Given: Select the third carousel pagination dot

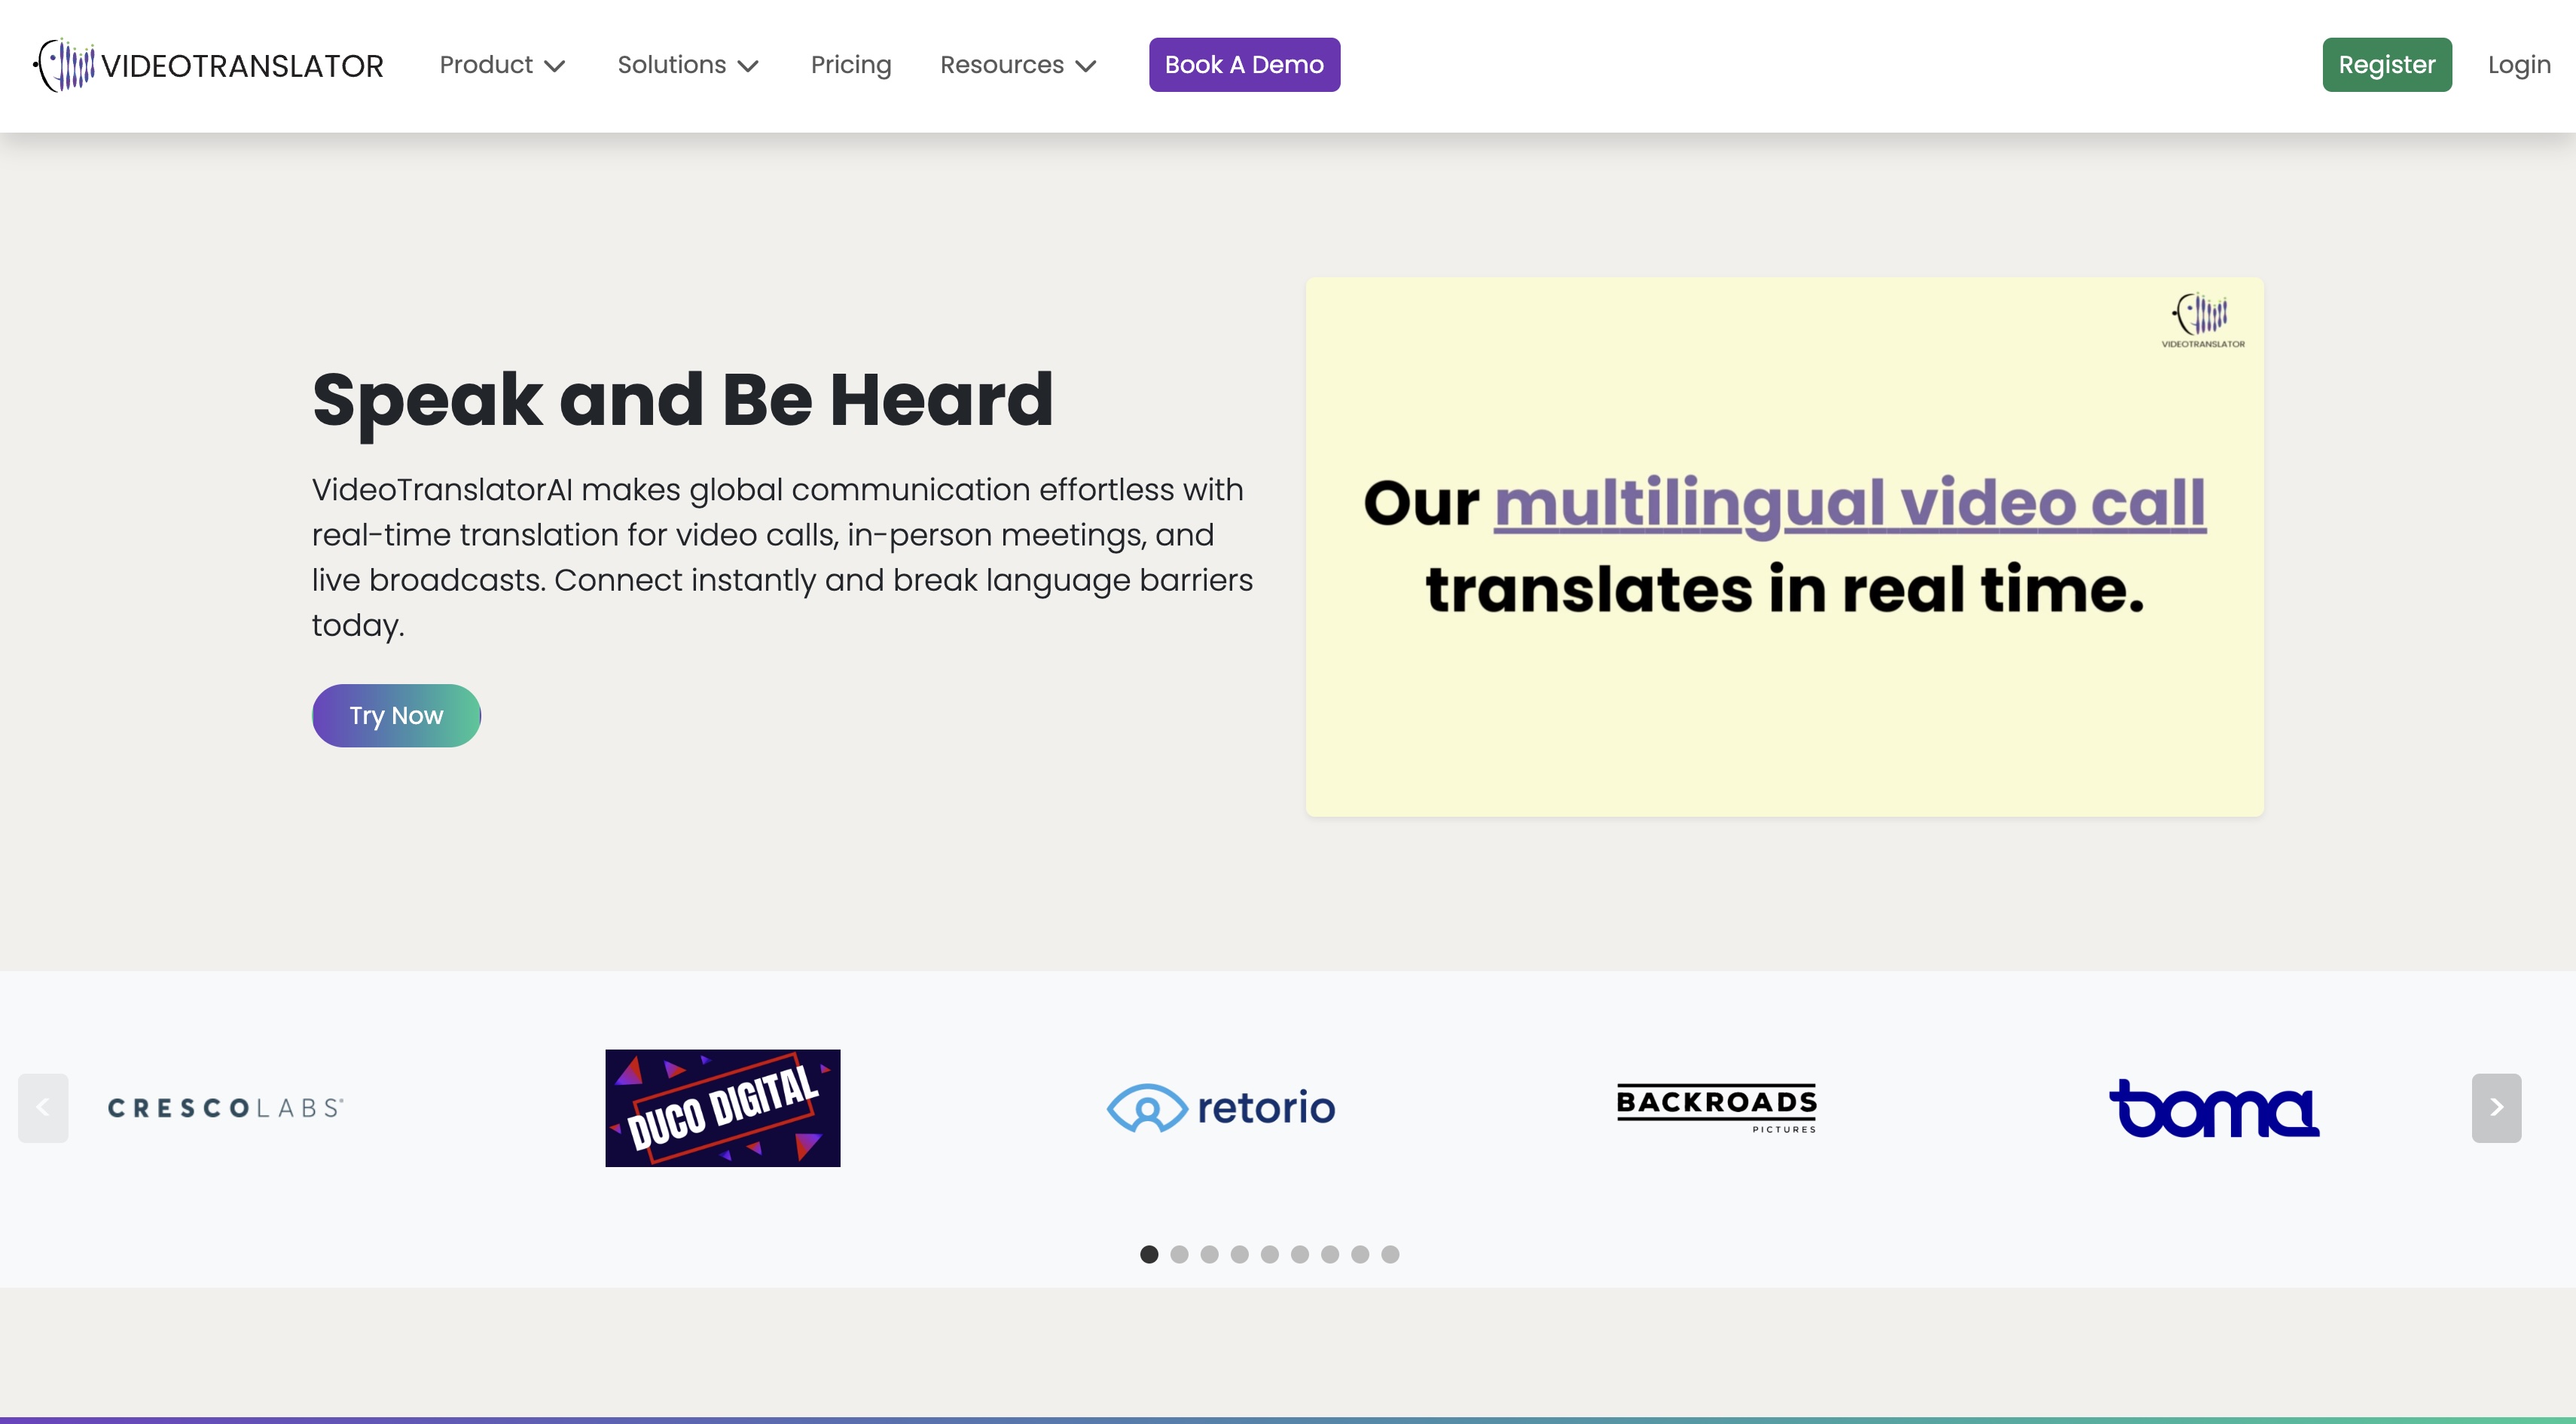Looking at the screenshot, I should (x=1208, y=1254).
